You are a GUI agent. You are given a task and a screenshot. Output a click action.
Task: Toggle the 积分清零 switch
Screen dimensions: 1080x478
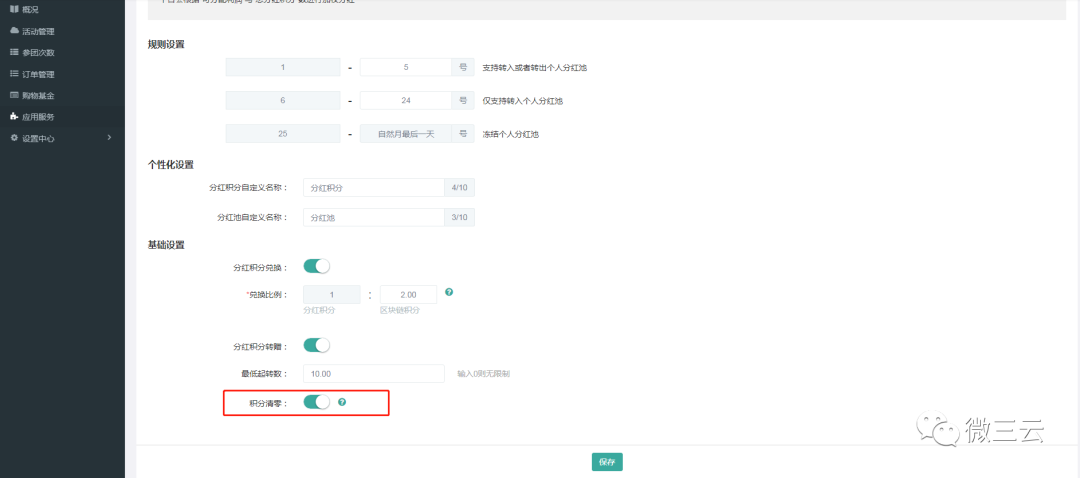[x=317, y=402]
